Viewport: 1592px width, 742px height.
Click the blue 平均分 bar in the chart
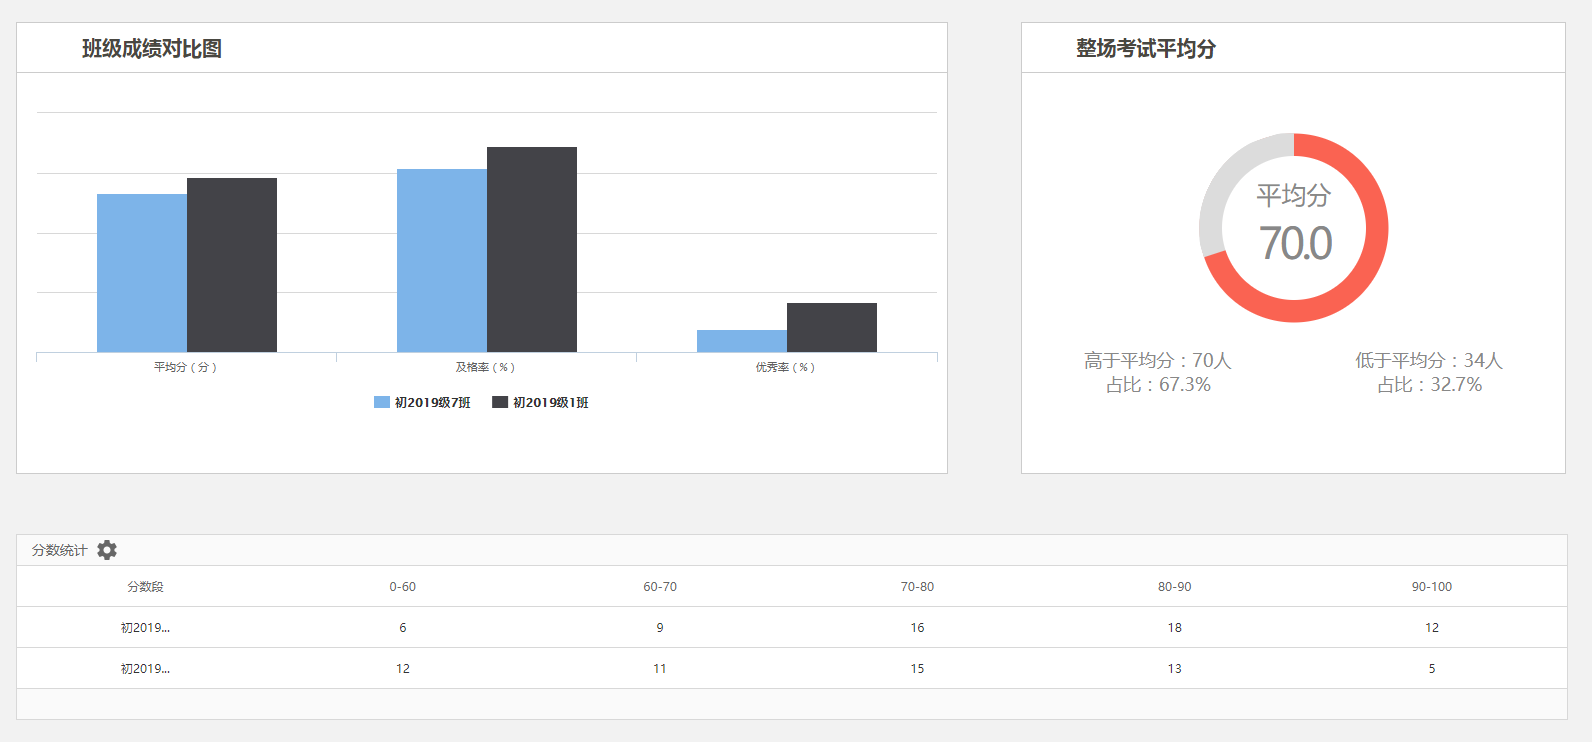(x=142, y=273)
